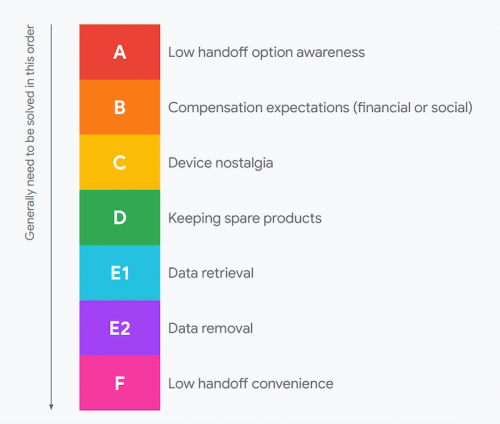Click the downward arrowhead of vertical line
Screen dimensions: 500x424
click(51, 407)
